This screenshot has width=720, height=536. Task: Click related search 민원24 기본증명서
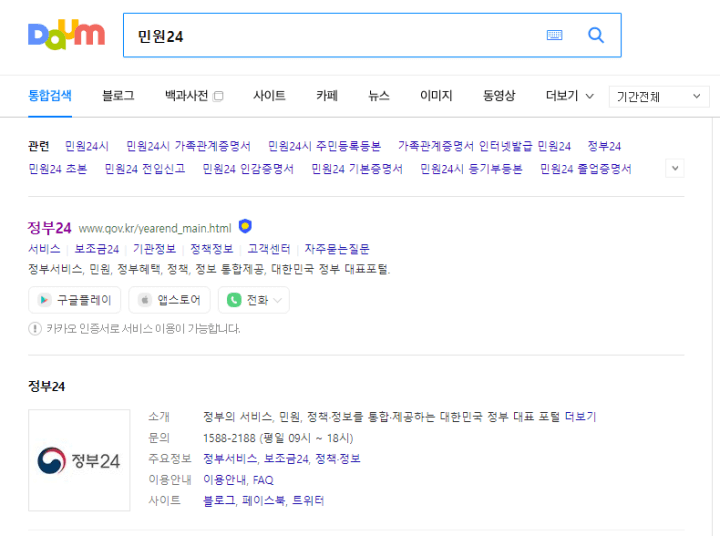357,169
